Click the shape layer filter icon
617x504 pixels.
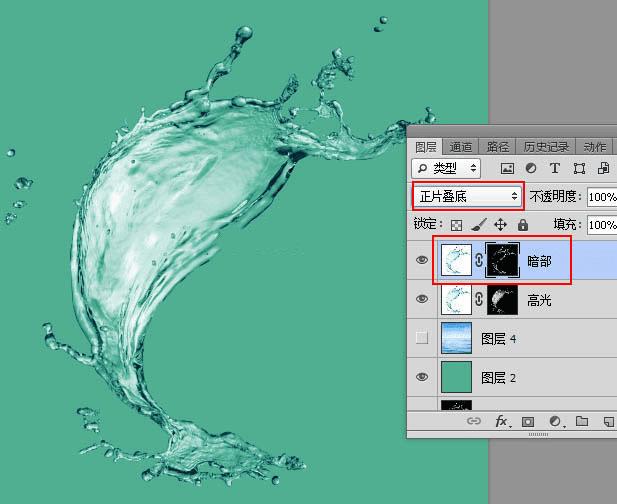point(579,168)
